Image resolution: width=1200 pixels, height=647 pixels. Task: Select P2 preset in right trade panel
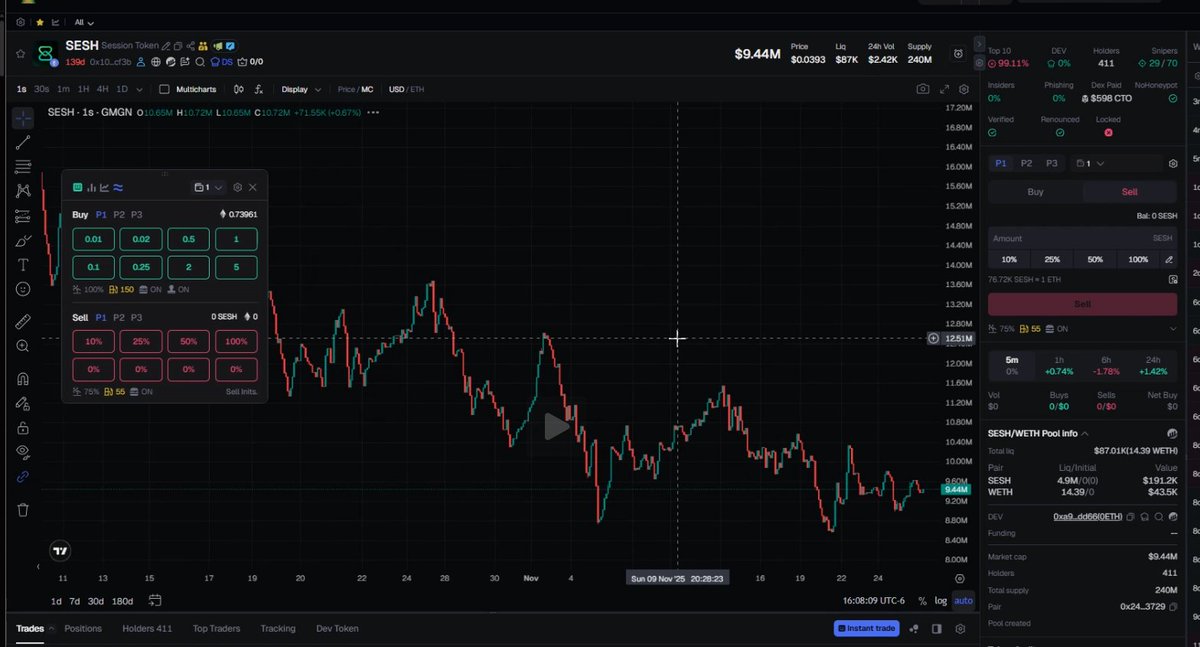click(1026, 163)
